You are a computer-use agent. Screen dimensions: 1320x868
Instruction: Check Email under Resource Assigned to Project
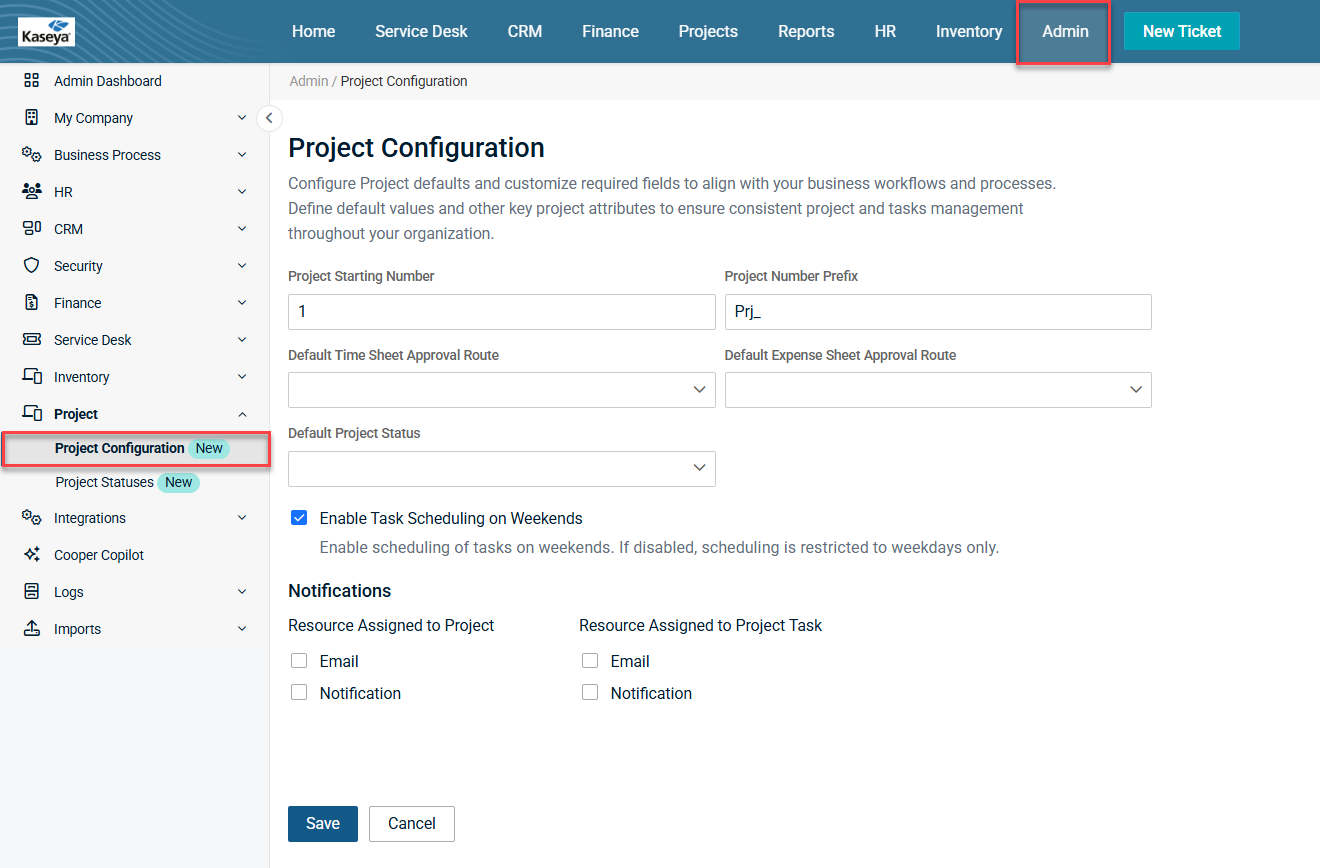pos(299,661)
